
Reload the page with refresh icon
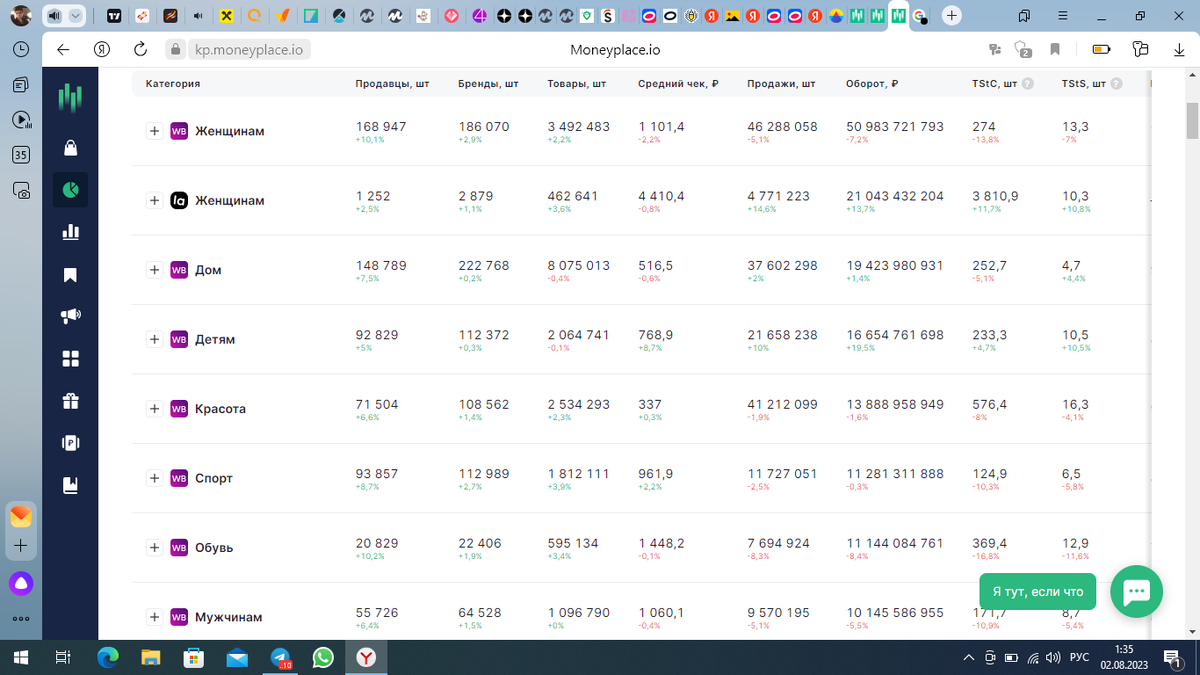[140, 49]
